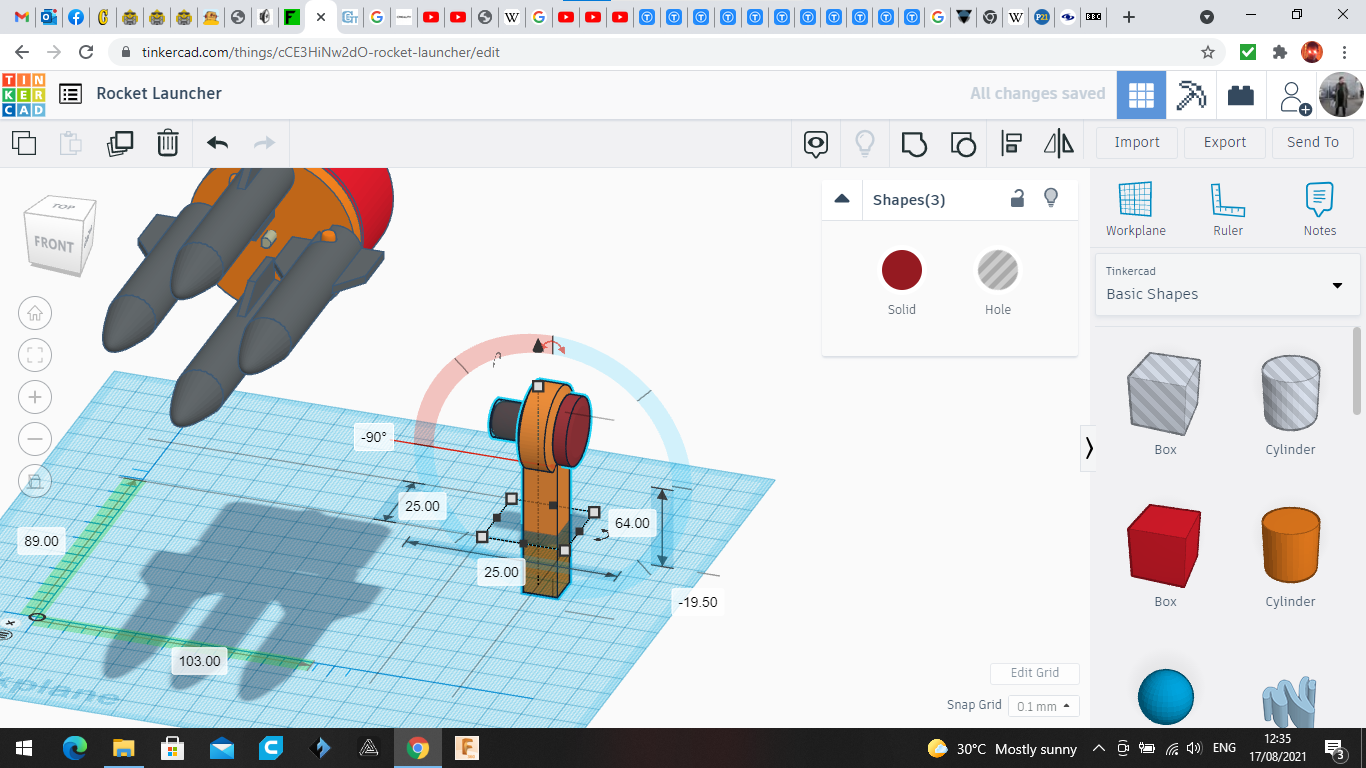Screen dimensions: 1366x768
Task: Collapse the Shapes(3) inspector panel
Action: point(842,199)
